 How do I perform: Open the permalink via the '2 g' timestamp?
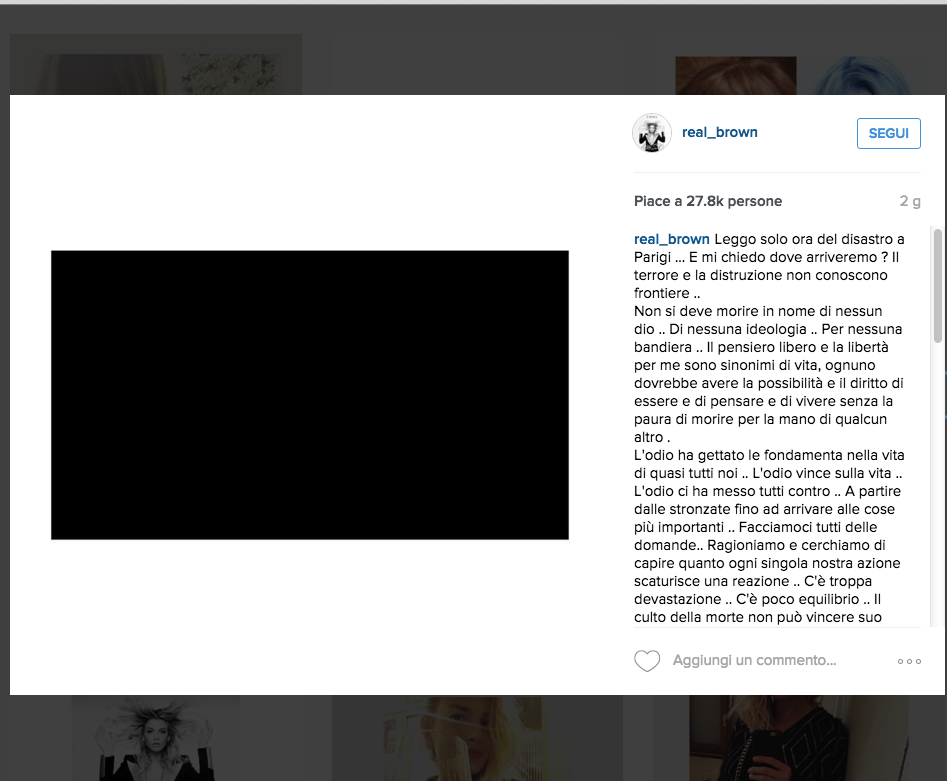(x=909, y=201)
